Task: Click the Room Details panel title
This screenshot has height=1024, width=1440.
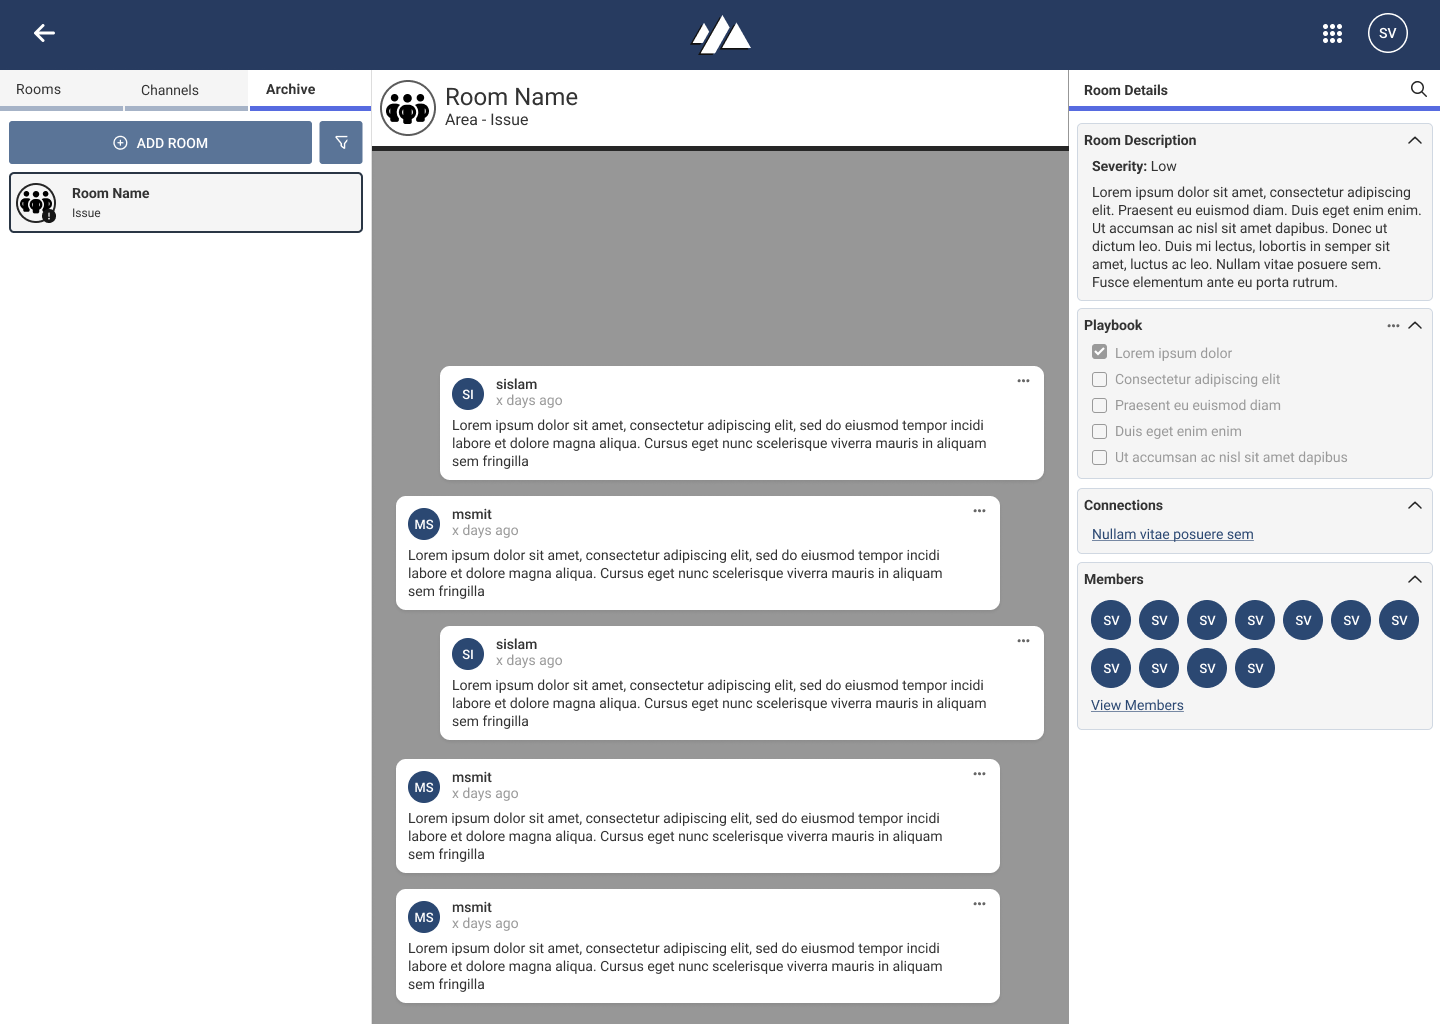Action: [1125, 90]
